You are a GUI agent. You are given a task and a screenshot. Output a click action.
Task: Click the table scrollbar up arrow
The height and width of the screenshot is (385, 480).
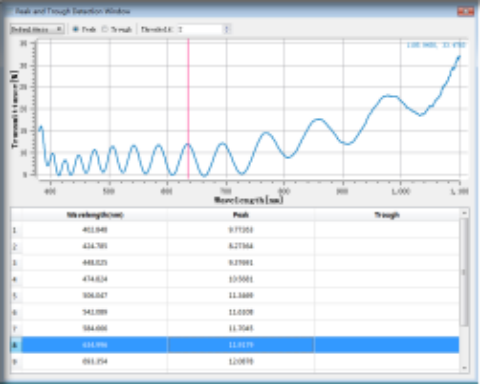click(464, 213)
